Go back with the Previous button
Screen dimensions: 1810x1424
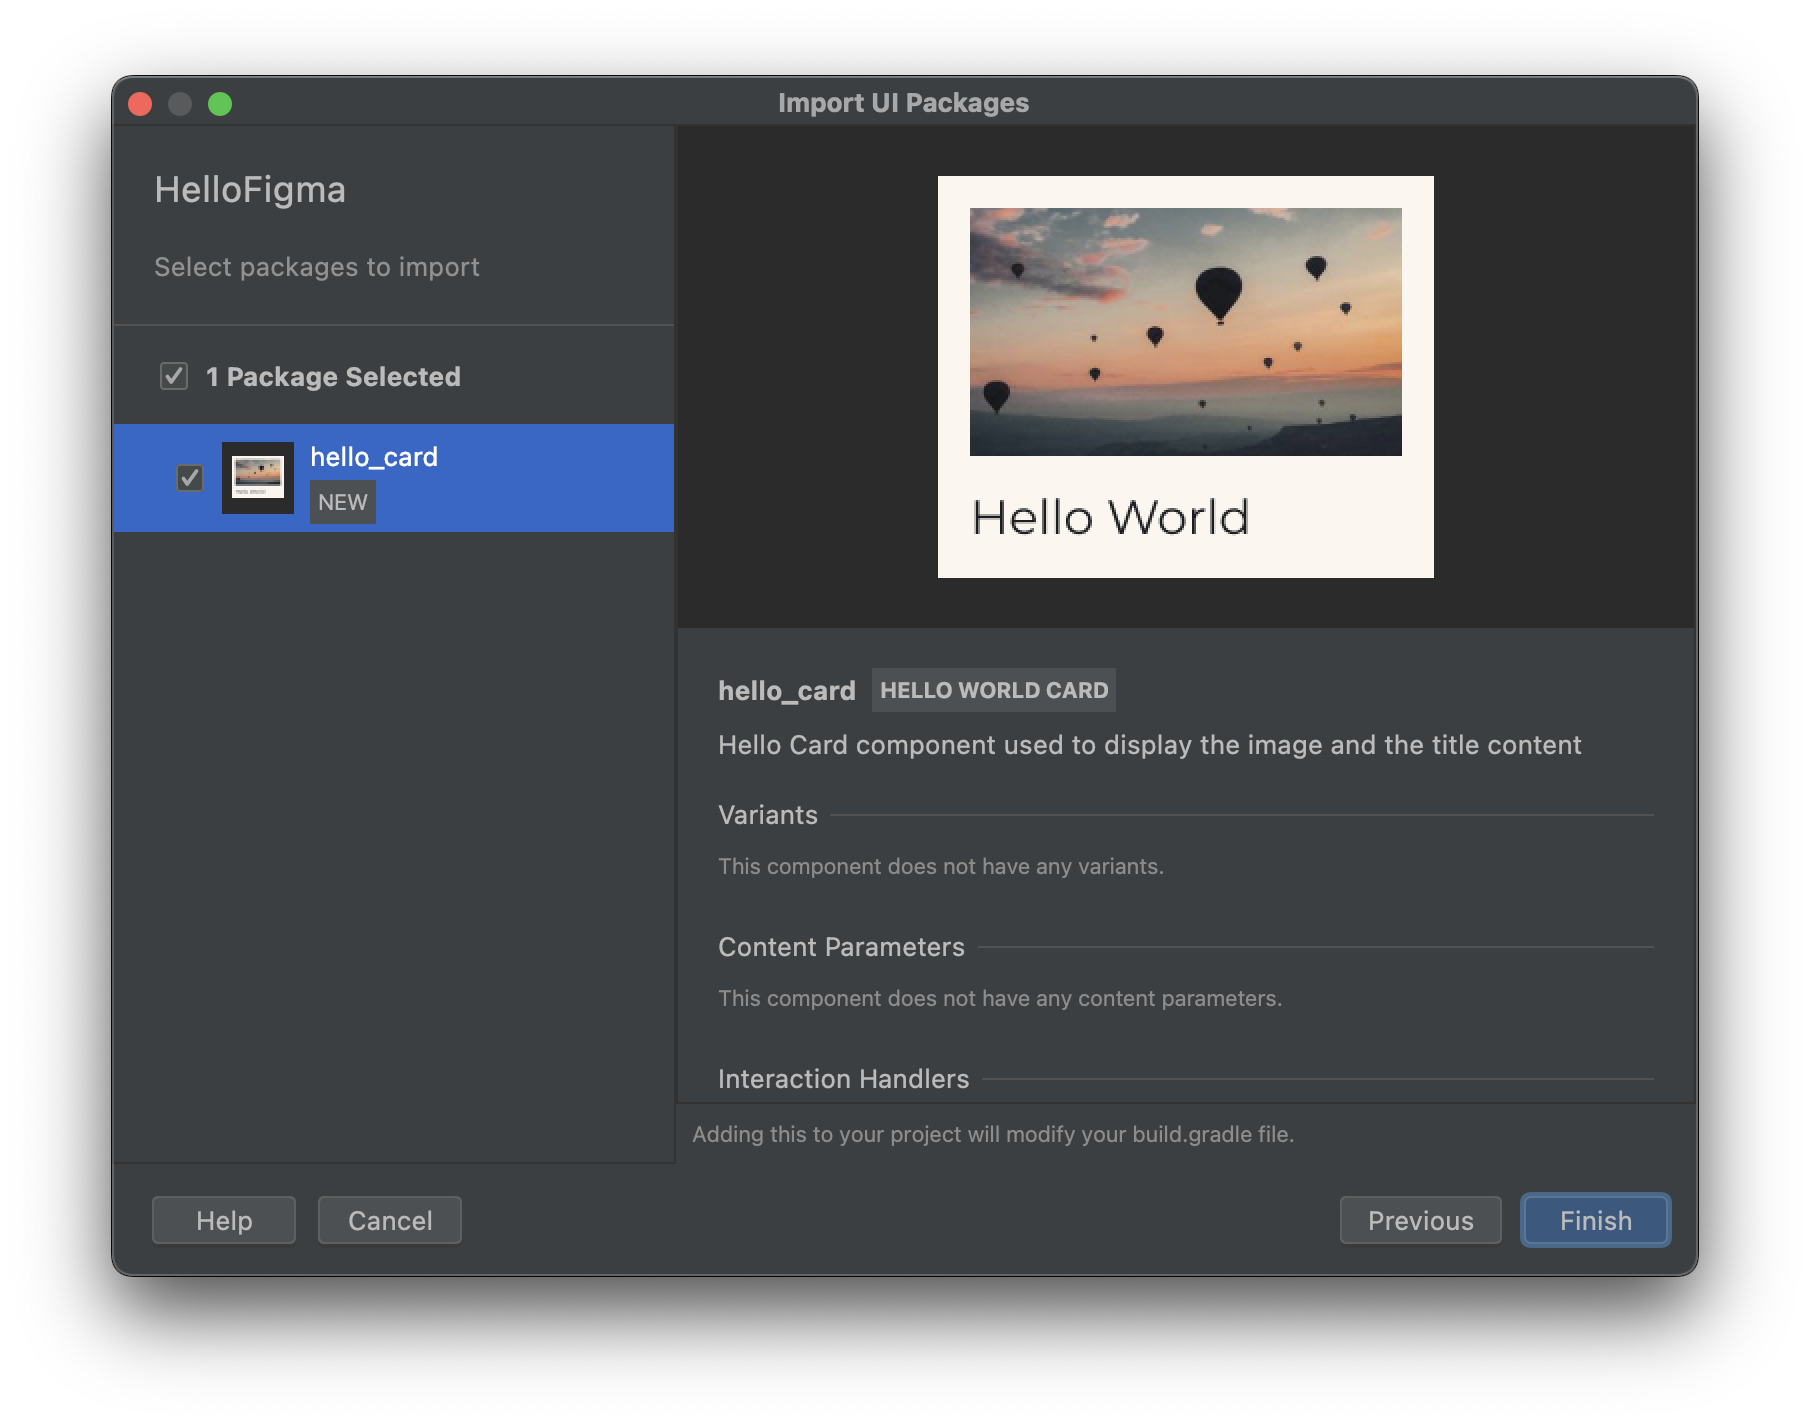point(1420,1220)
